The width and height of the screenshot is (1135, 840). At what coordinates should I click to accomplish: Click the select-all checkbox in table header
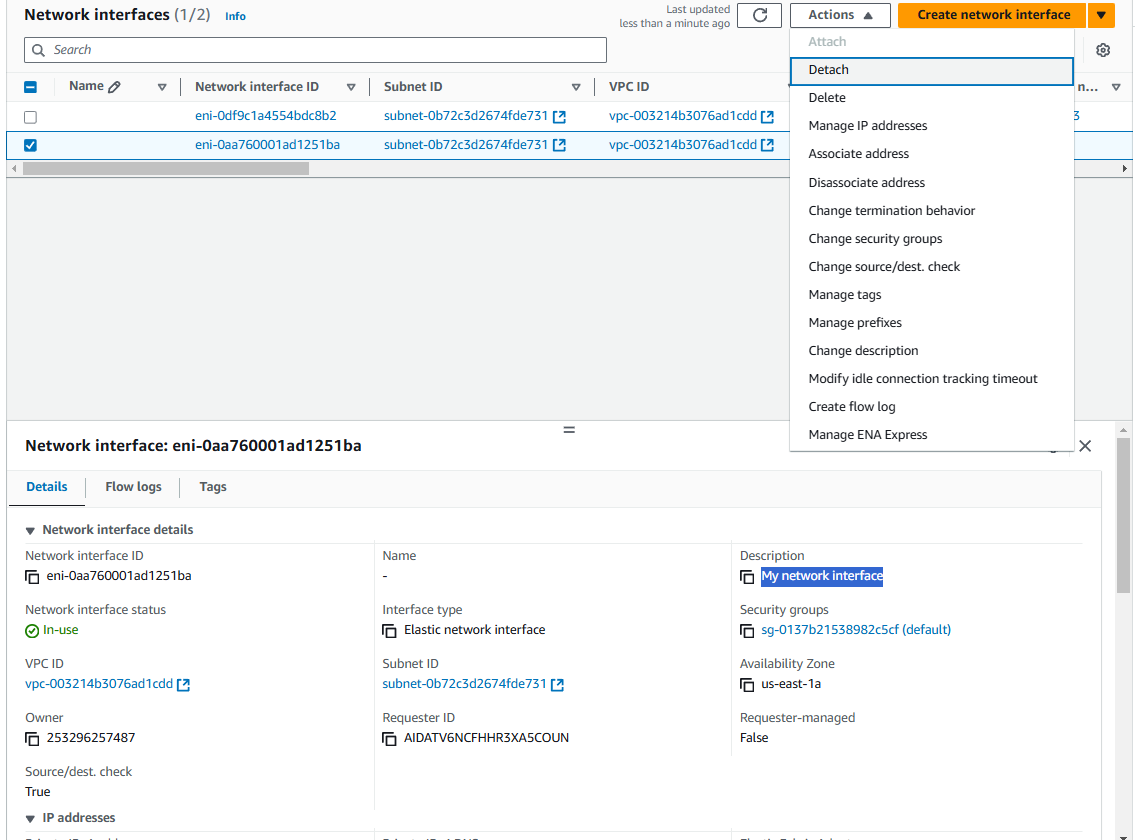30,86
